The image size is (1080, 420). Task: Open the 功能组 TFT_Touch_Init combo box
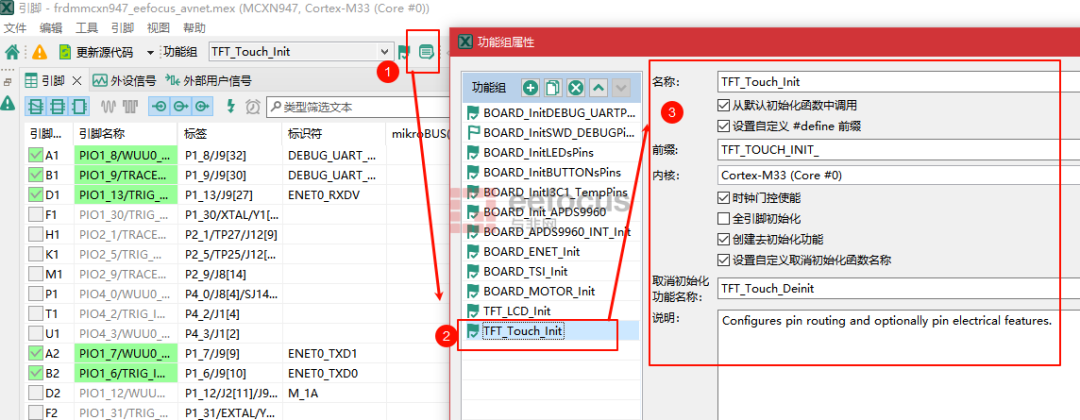[x=301, y=52]
